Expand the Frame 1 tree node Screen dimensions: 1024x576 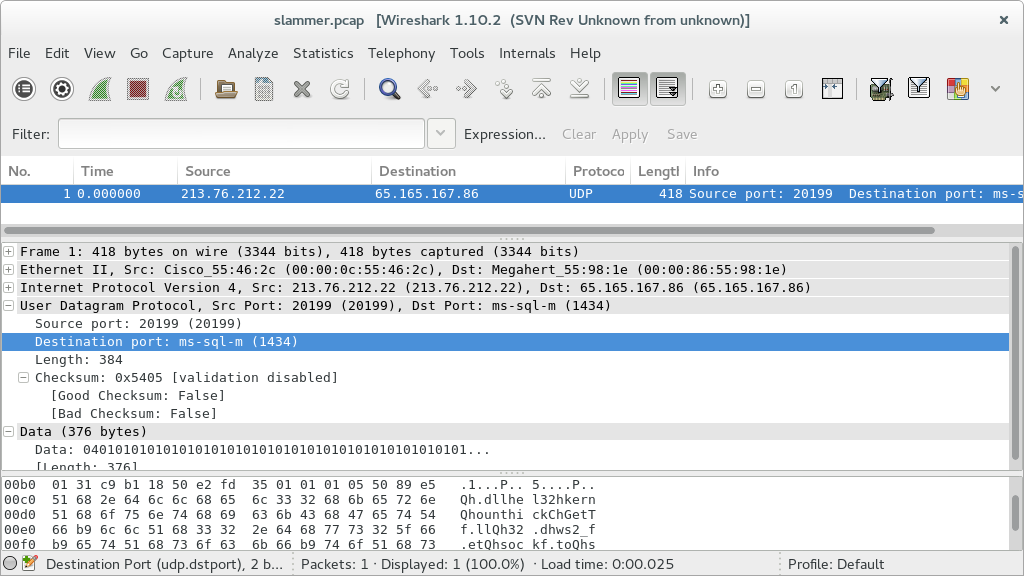(x=9, y=251)
